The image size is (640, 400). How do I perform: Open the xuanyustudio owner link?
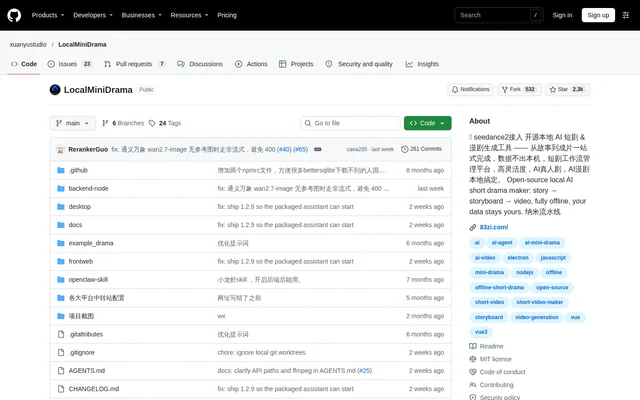28,44
